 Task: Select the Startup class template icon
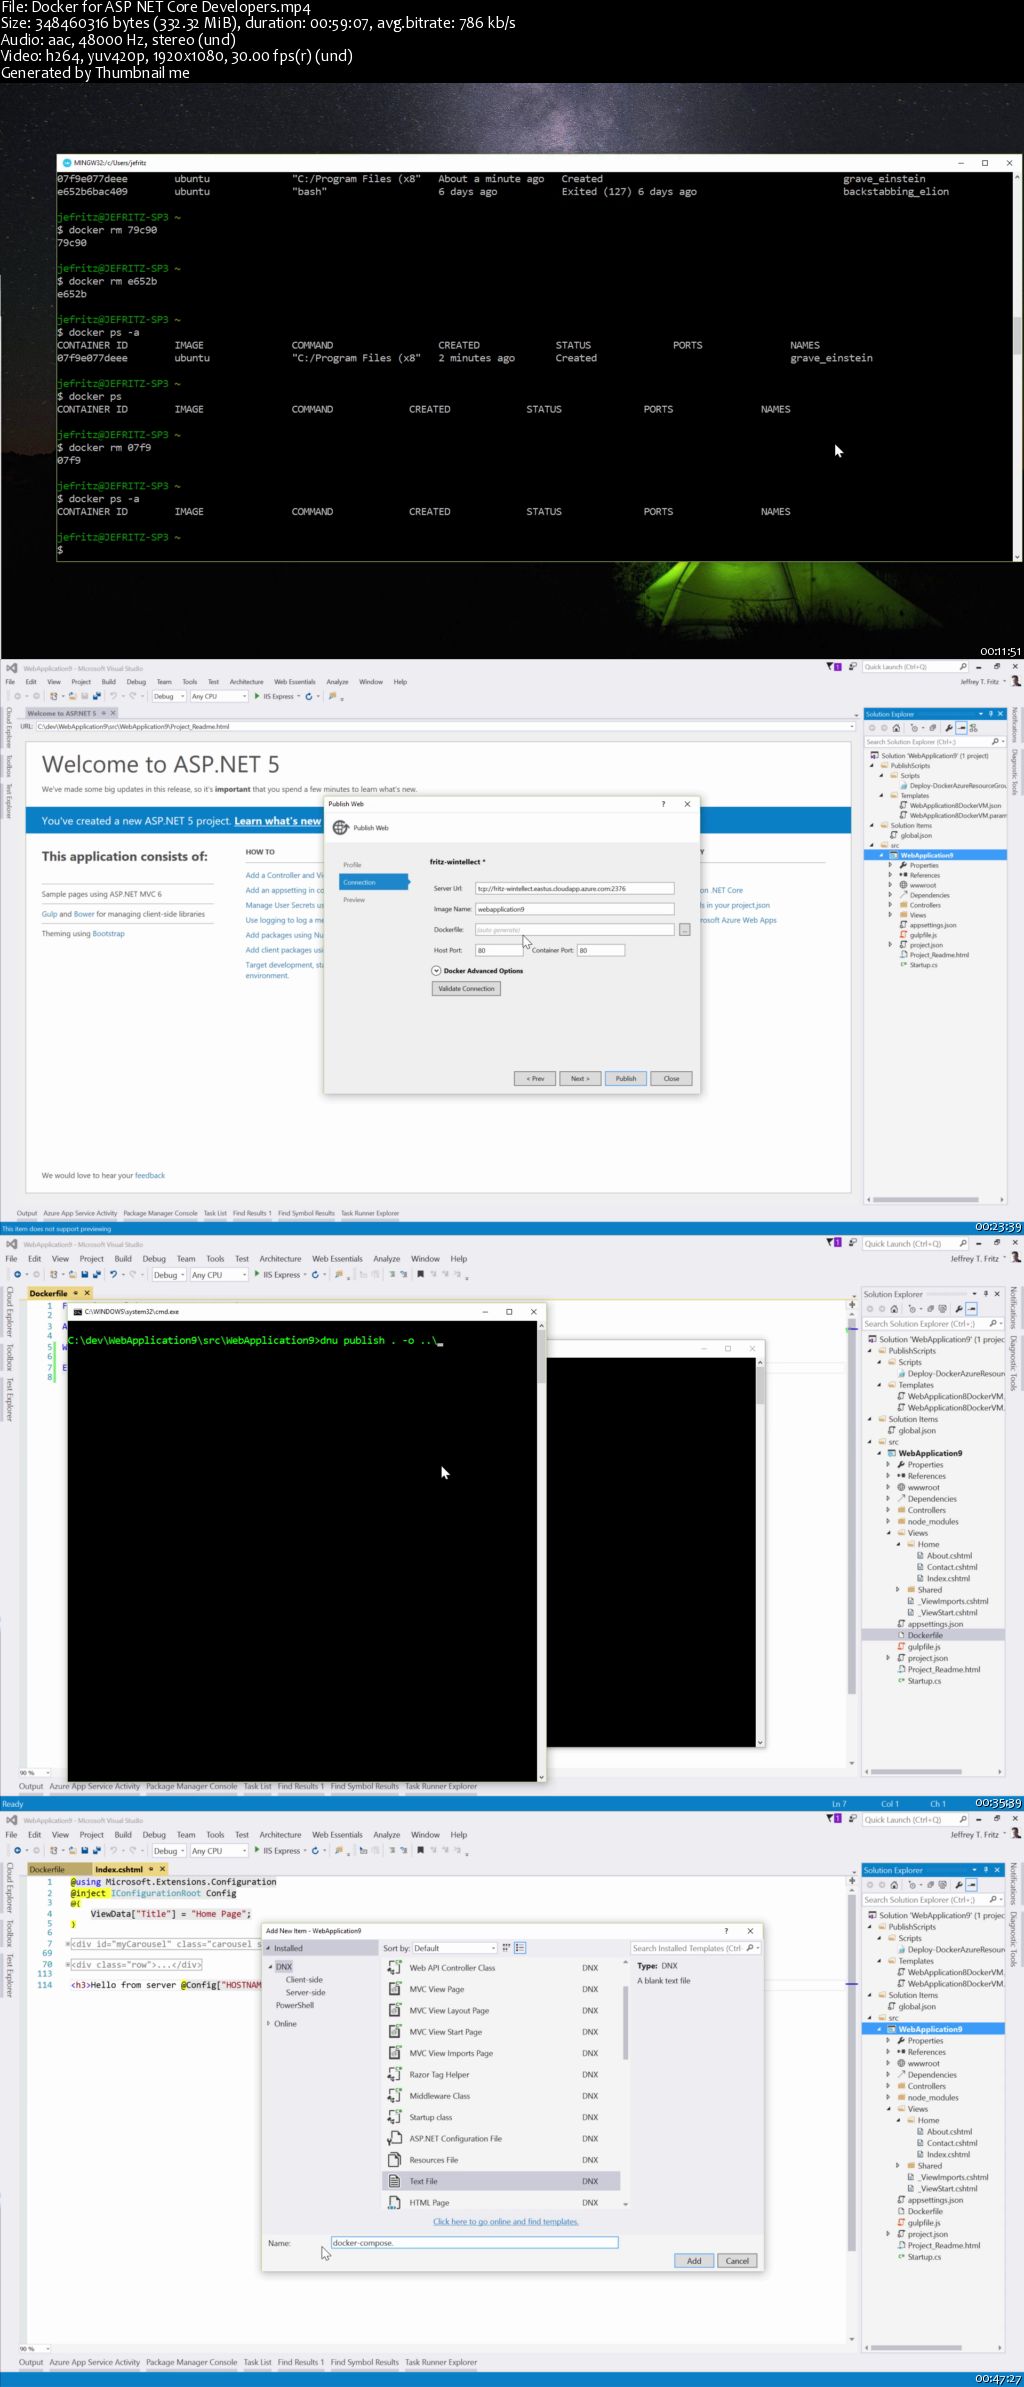pyautogui.click(x=394, y=2117)
